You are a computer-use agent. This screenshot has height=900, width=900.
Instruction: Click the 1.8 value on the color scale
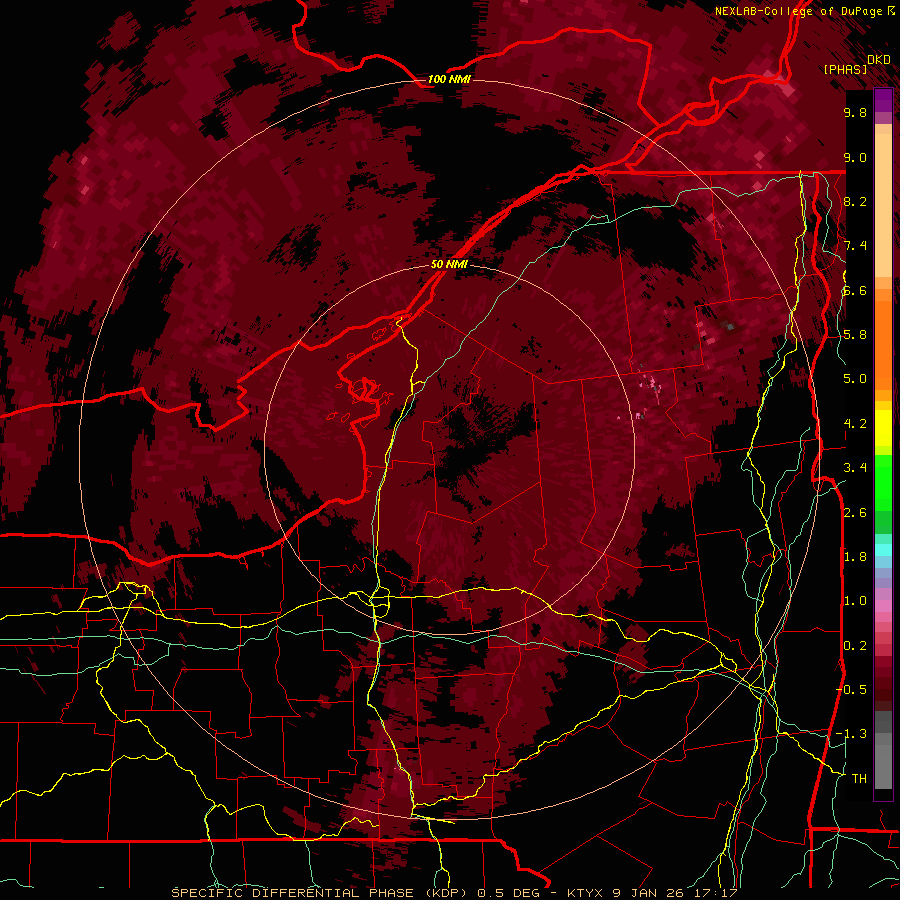[855, 557]
